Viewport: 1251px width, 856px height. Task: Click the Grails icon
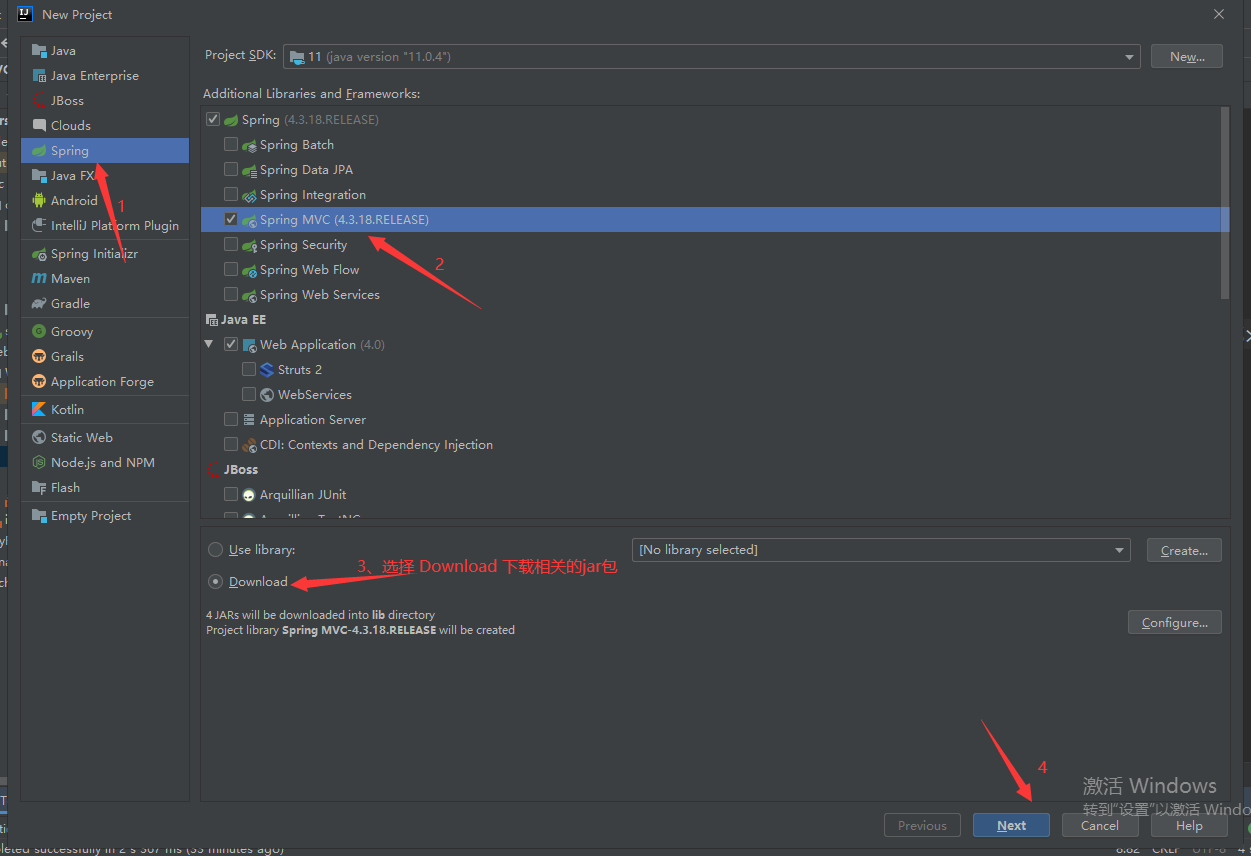[39, 357]
